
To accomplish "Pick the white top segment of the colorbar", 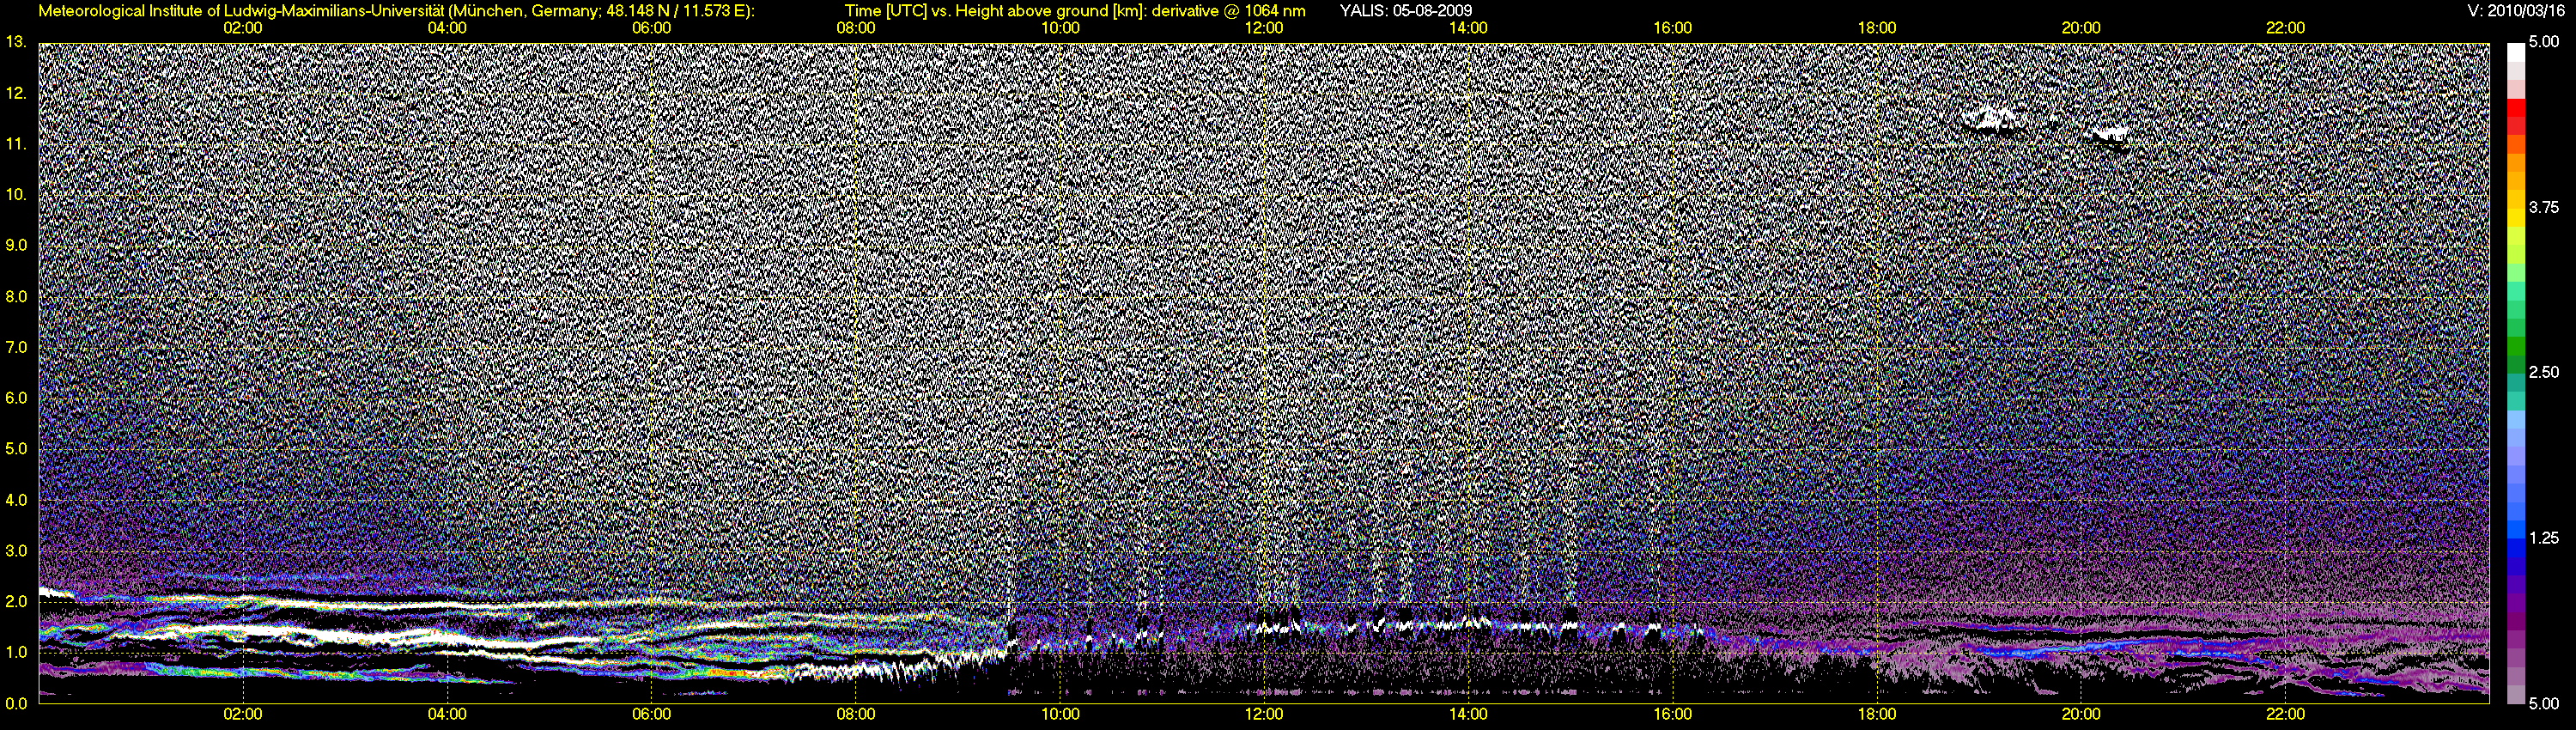I will click(x=2515, y=52).
